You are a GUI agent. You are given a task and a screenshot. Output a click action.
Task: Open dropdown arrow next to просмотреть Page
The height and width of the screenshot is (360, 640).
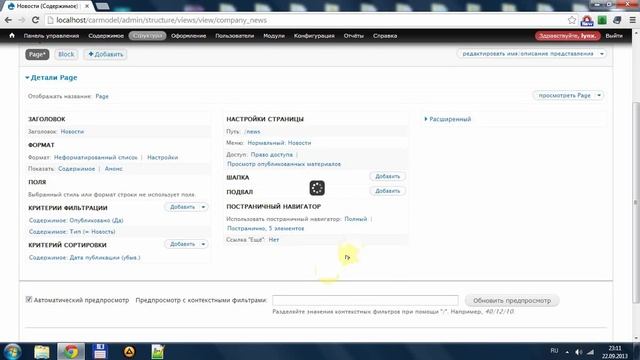tap(599, 96)
